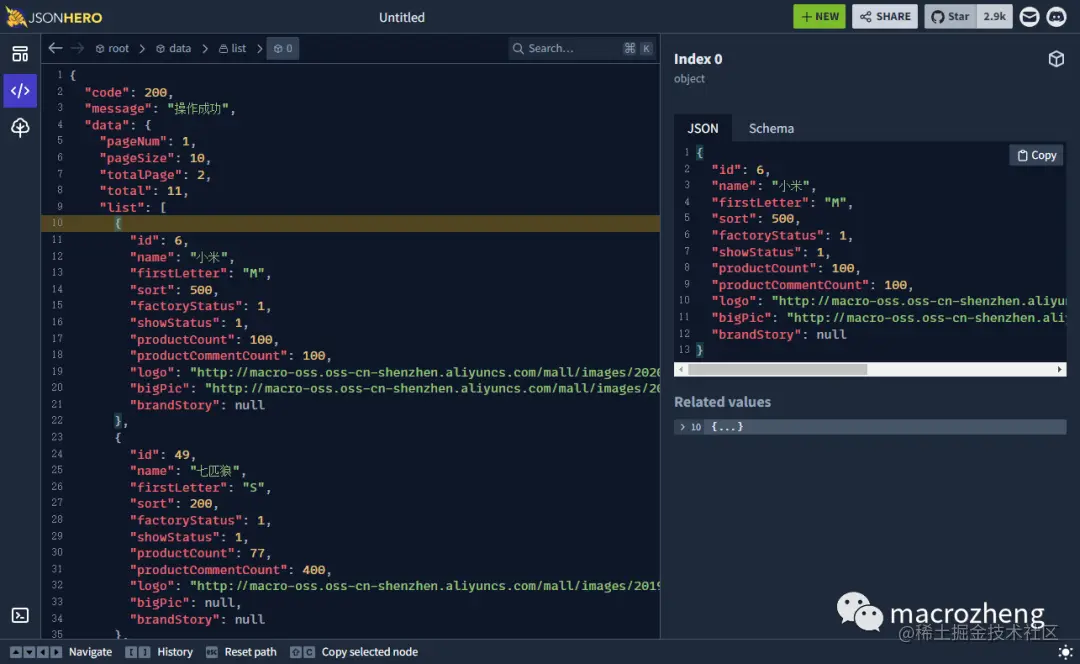Open GitHub Star button
The width and height of the screenshot is (1080, 664).
coord(951,17)
